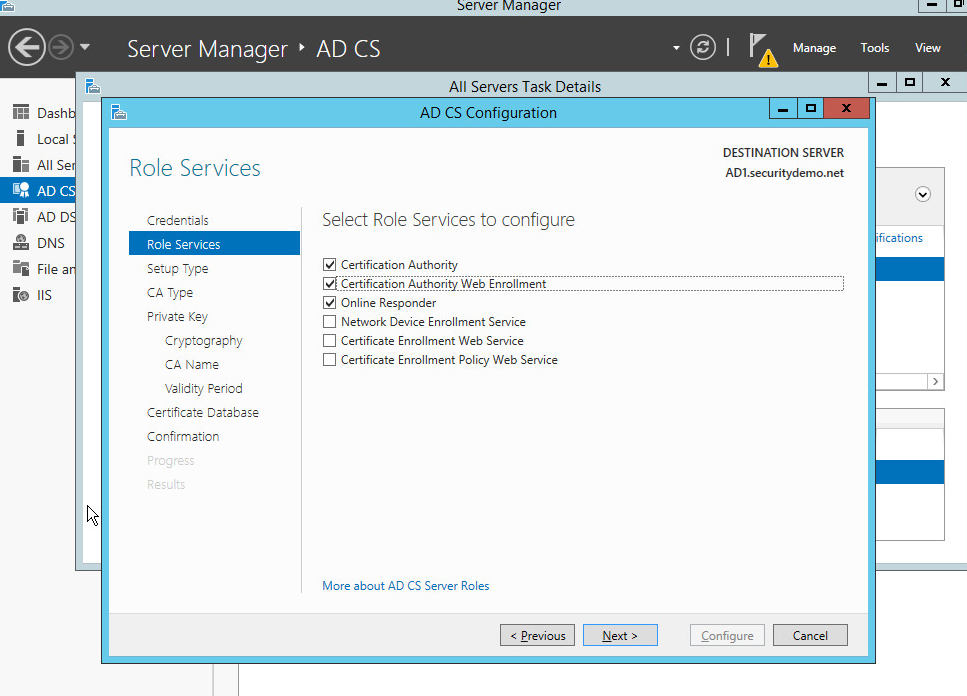This screenshot has height=696, width=967.
Task: Open the View menu
Action: pyautogui.click(x=927, y=48)
